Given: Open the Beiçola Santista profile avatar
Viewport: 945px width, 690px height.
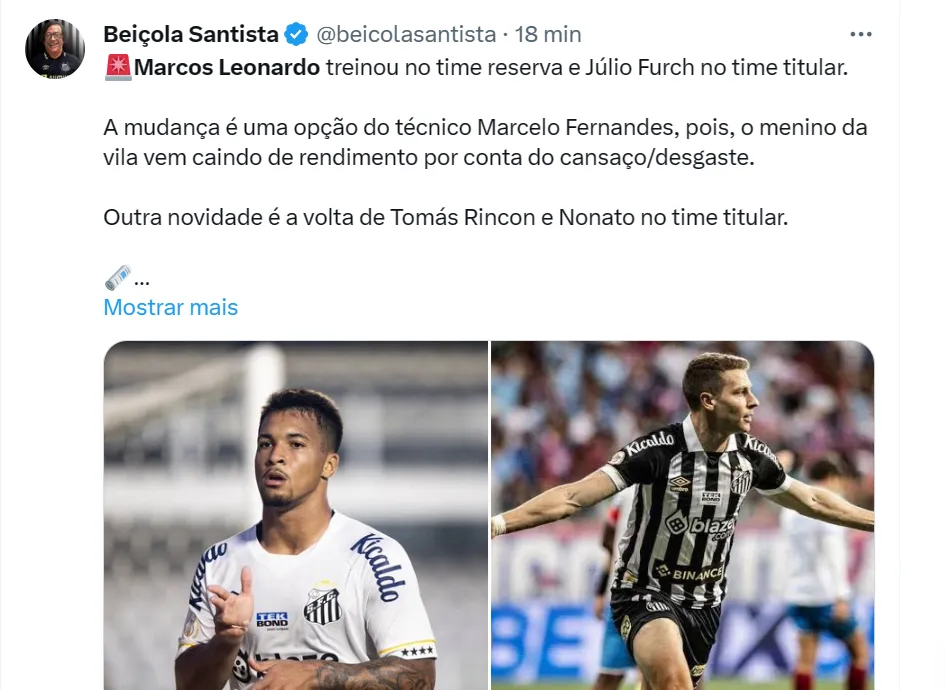Looking at the screenshot, I should coord(55,49).
